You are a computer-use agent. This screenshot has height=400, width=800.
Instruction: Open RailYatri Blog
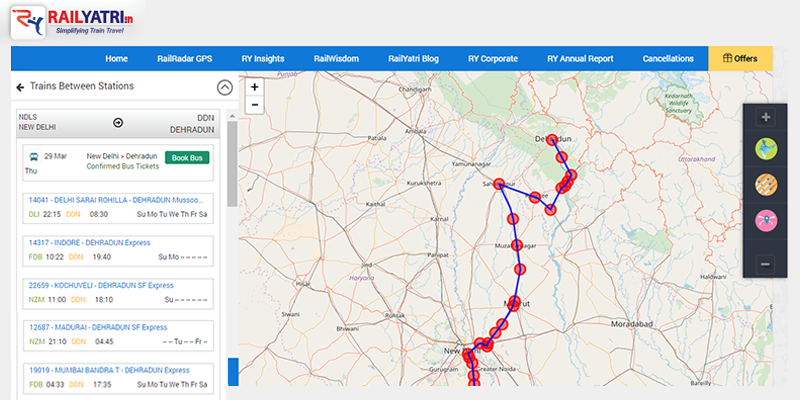(x=413, y=59)
